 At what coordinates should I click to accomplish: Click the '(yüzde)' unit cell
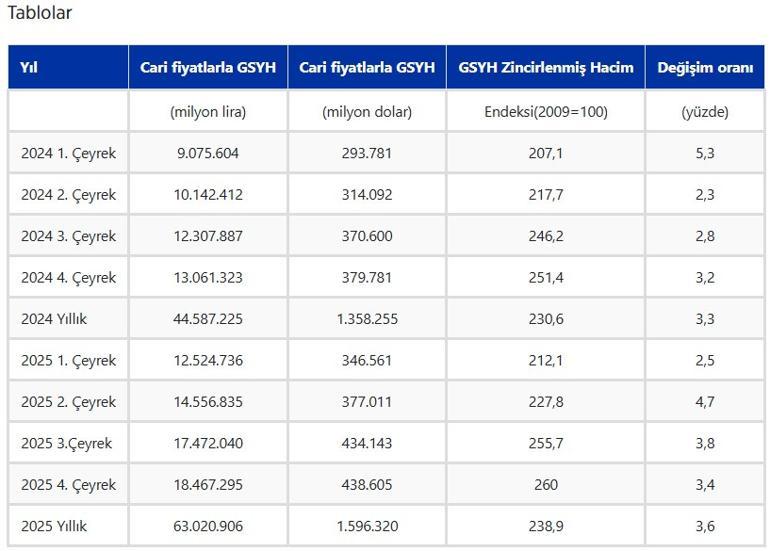tap(705, 112)
